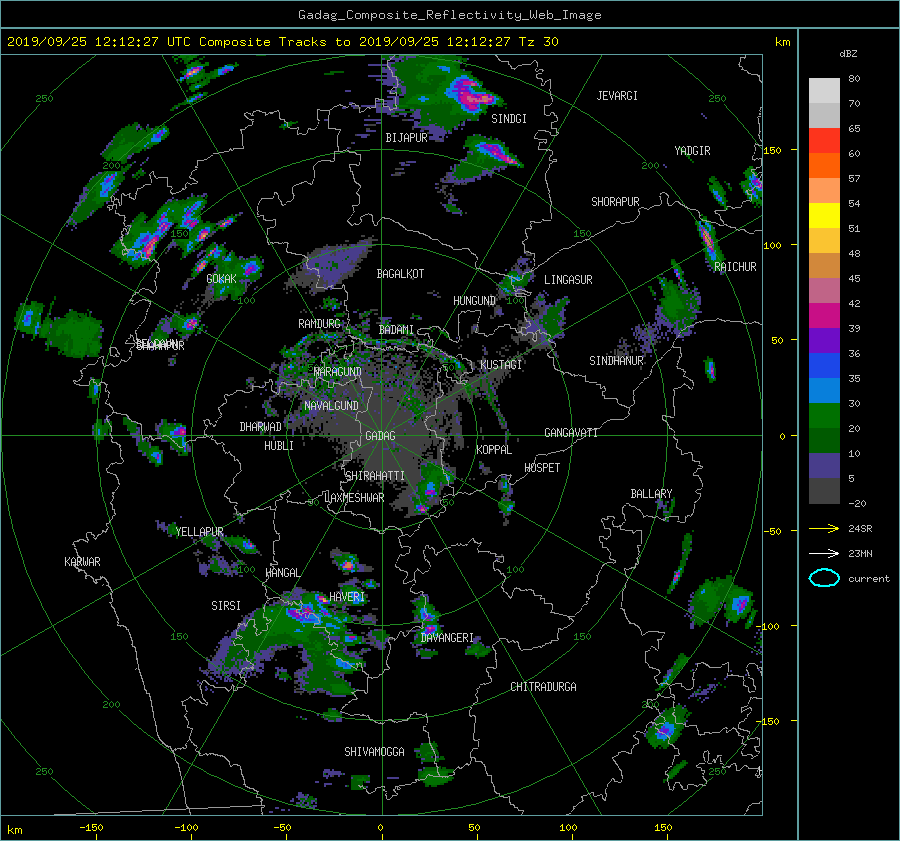
Task: Click the -50 tick on right axis
Action: [771, 532]
